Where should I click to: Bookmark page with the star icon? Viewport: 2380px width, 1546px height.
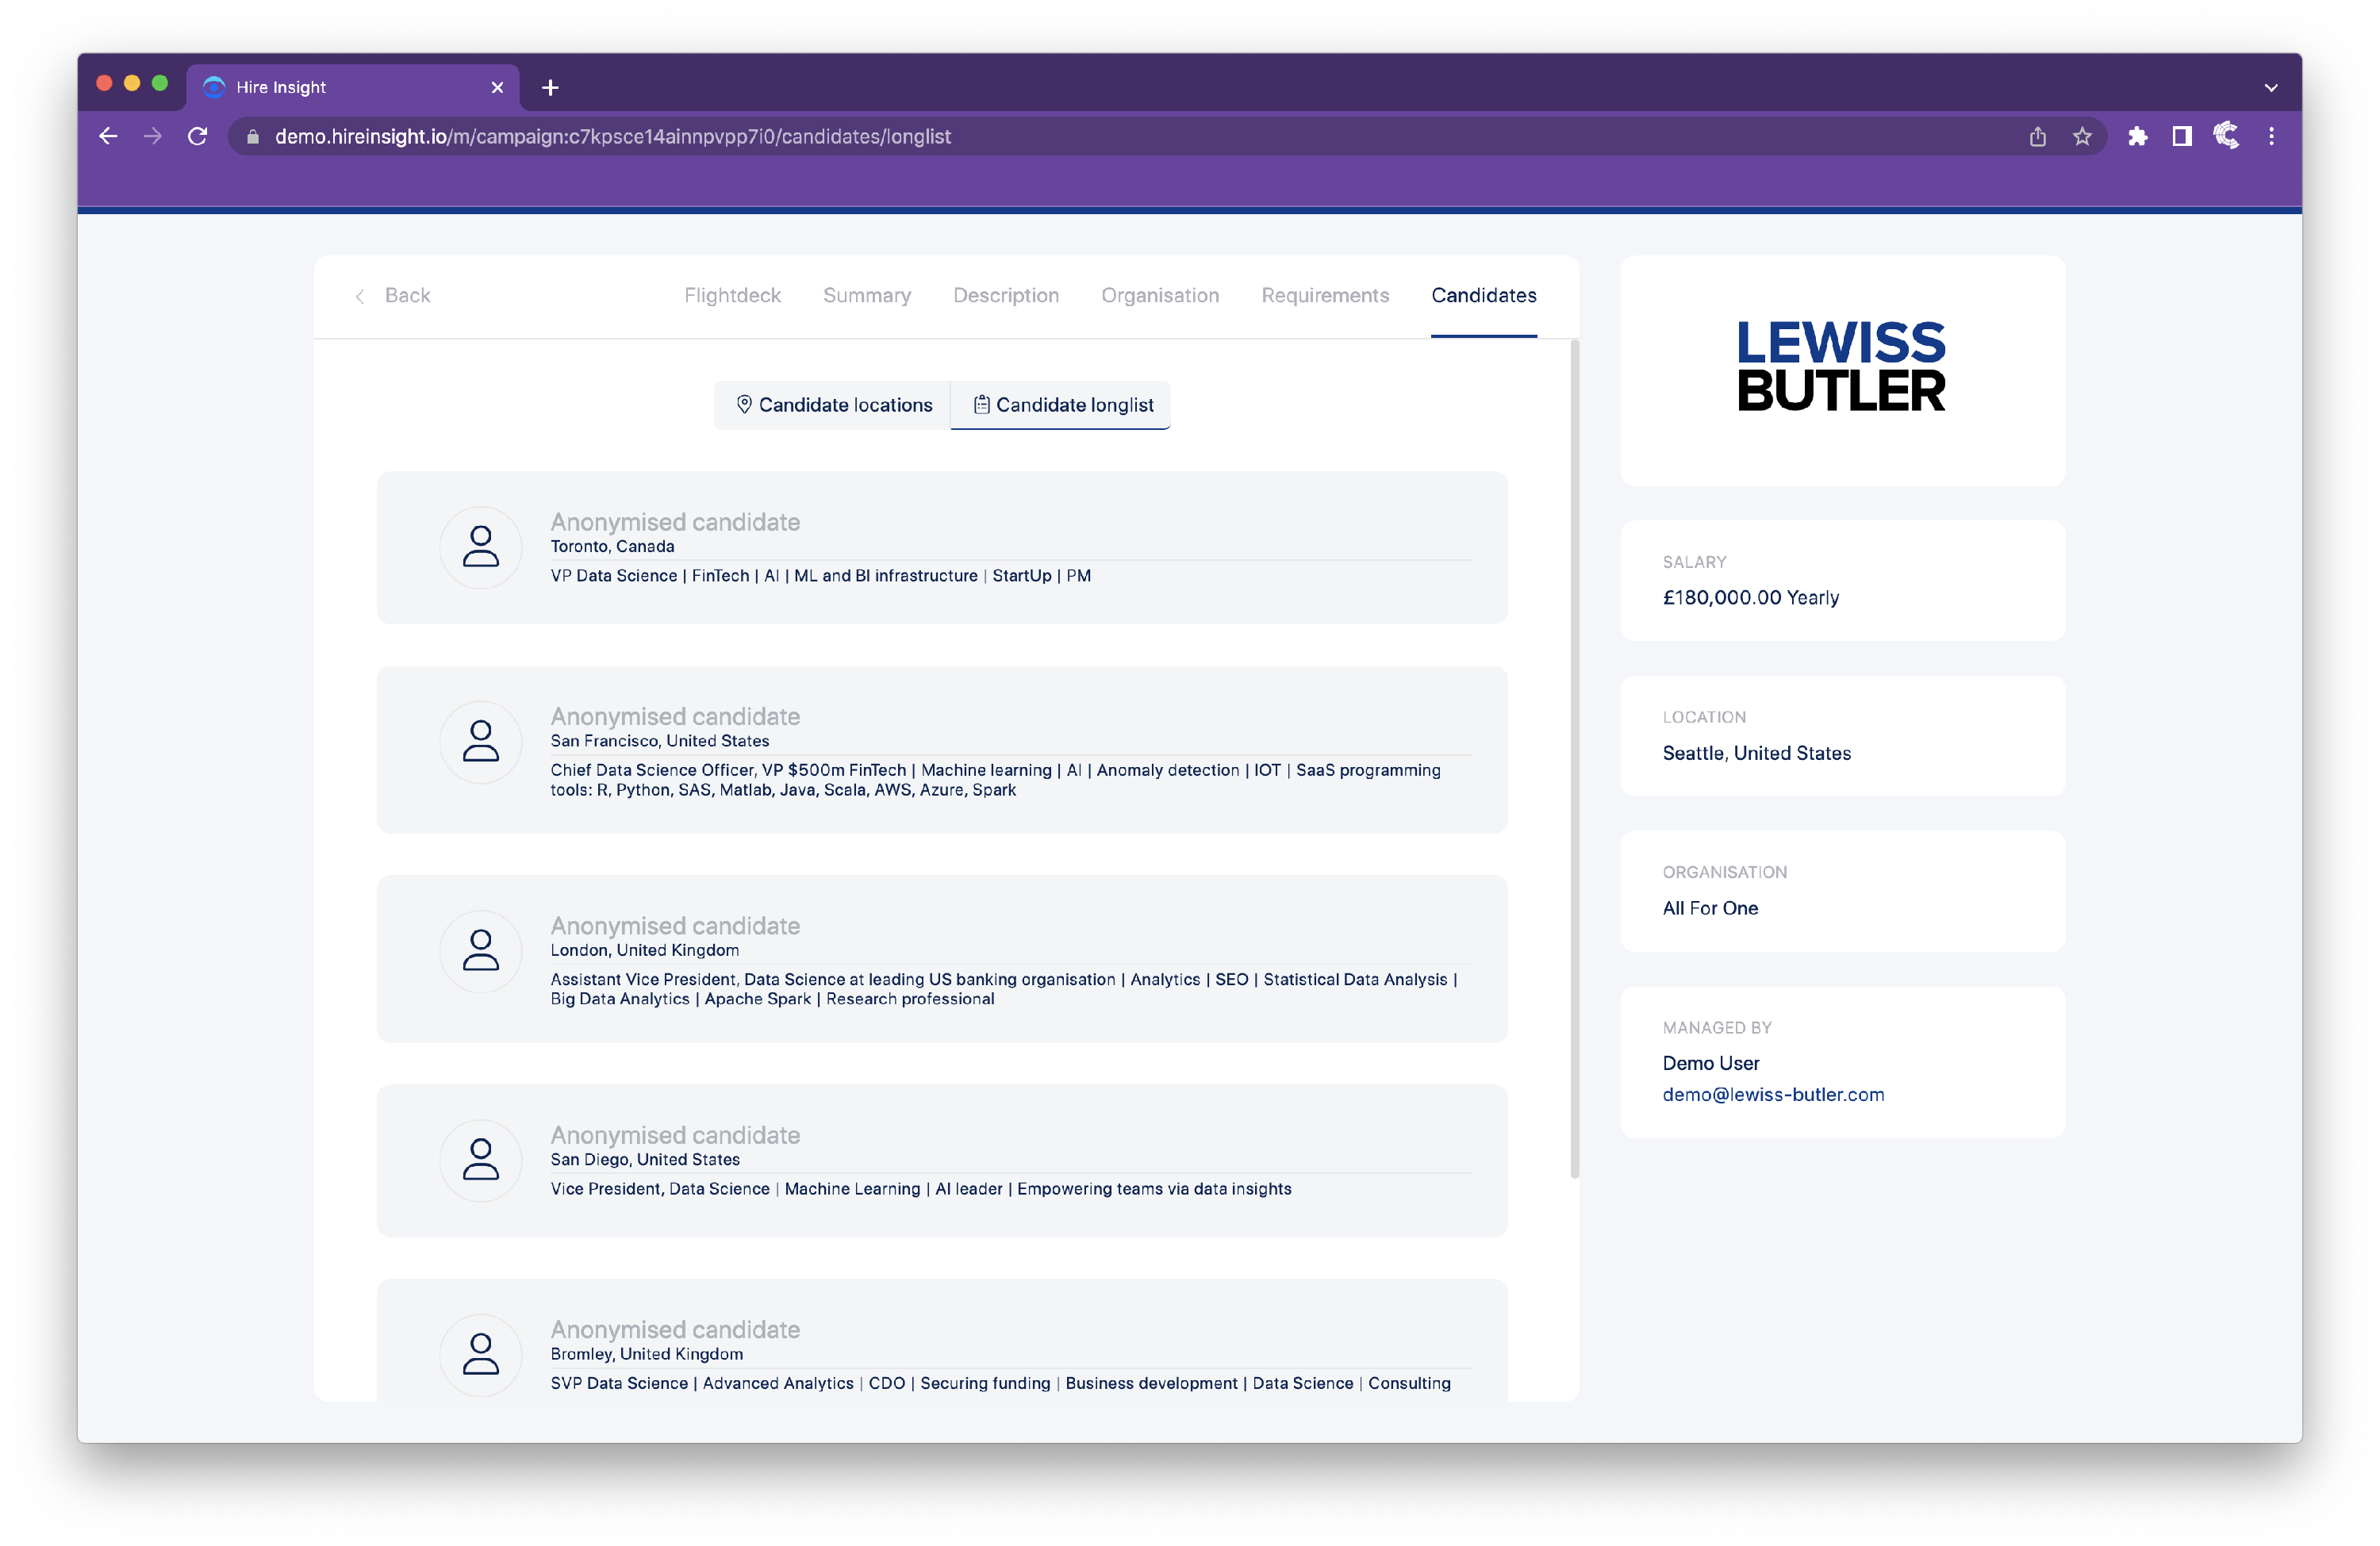2082,136
